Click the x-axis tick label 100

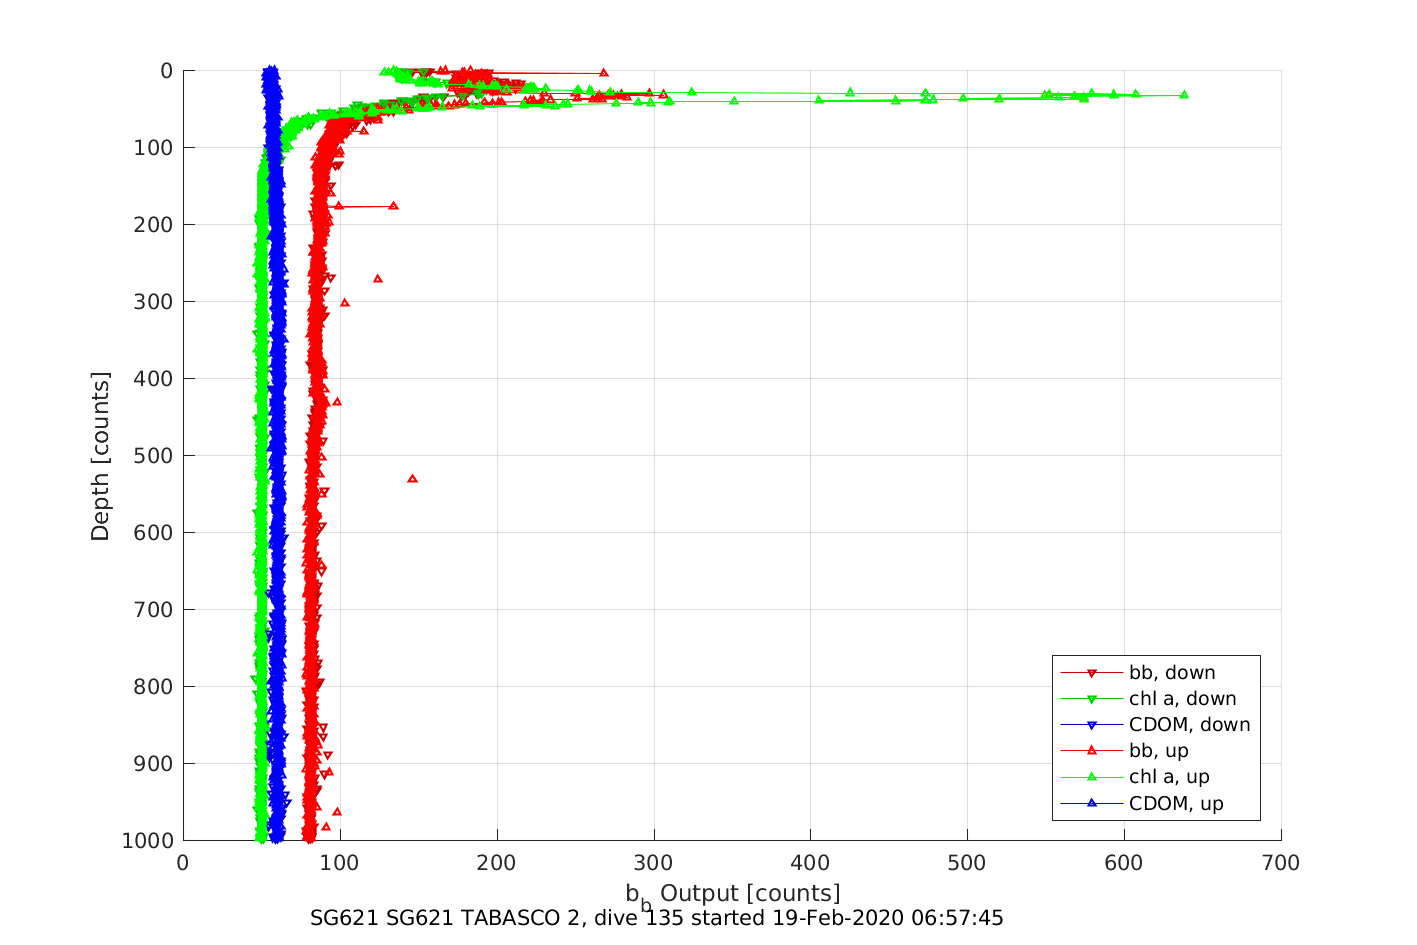click(340, 863)
